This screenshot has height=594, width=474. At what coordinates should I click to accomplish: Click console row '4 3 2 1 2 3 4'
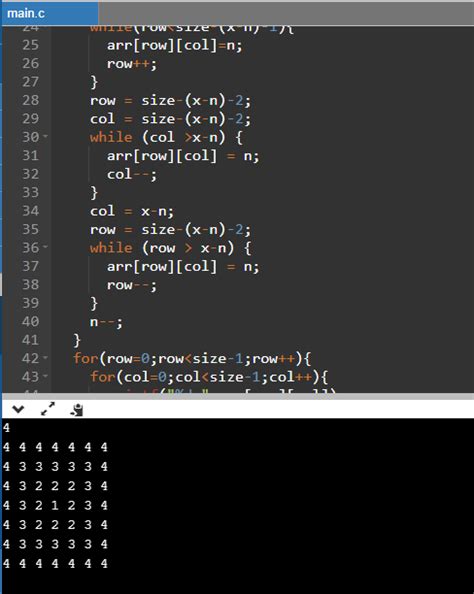55,505
